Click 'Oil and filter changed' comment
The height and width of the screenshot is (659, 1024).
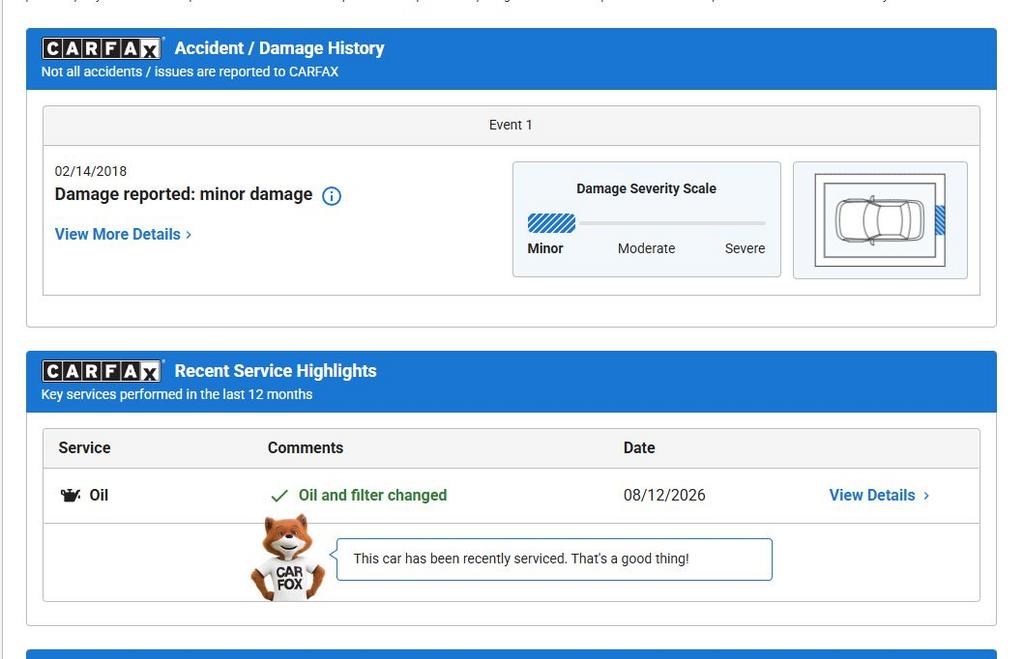pyautogui.click(x=373, y=495)
